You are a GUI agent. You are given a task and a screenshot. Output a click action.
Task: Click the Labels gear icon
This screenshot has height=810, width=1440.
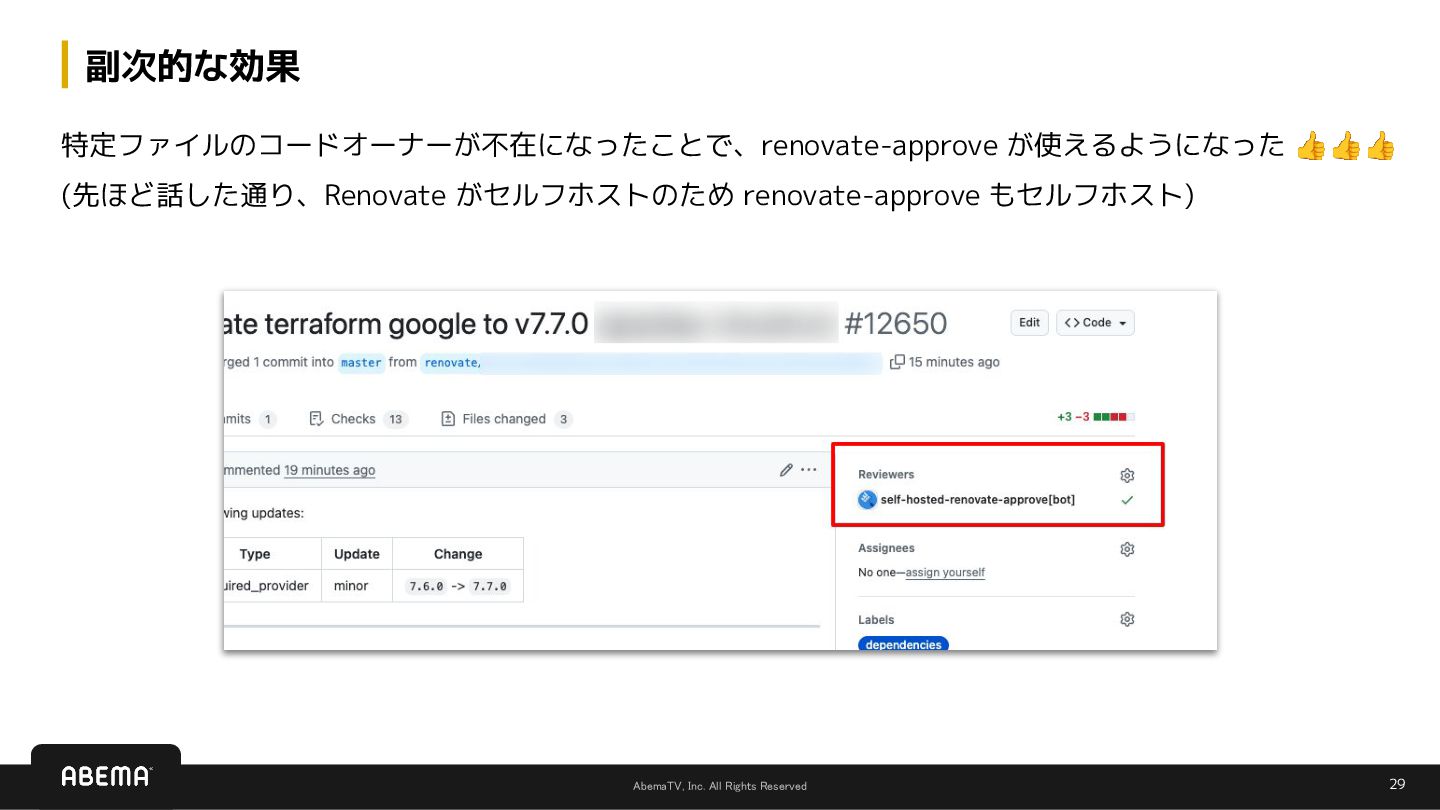coord(1127,620)
